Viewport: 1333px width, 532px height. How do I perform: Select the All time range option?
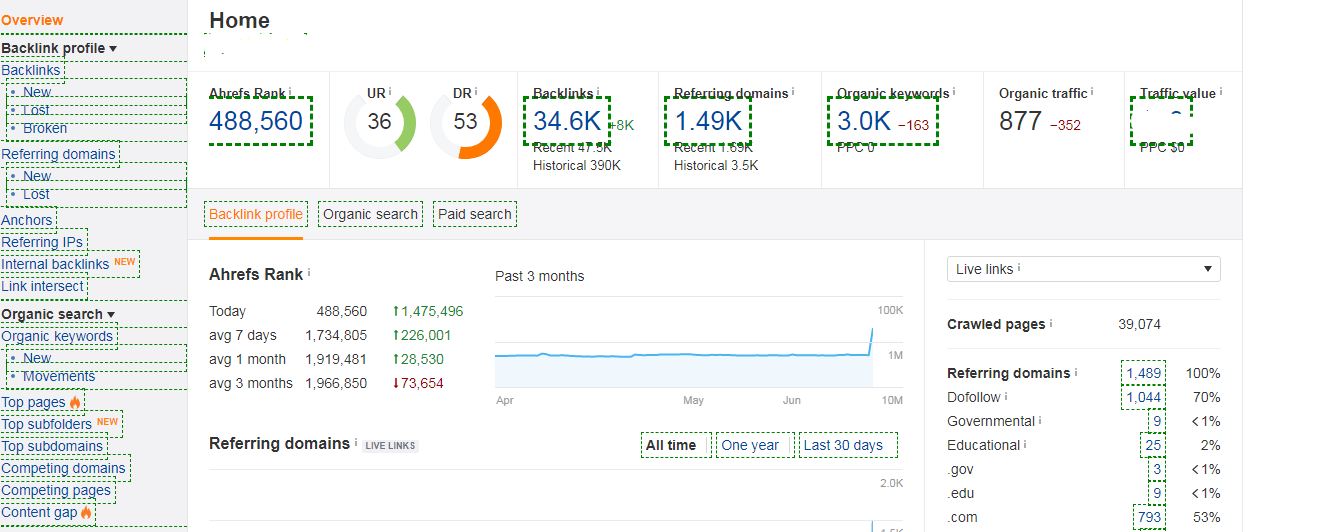[670, 445]
